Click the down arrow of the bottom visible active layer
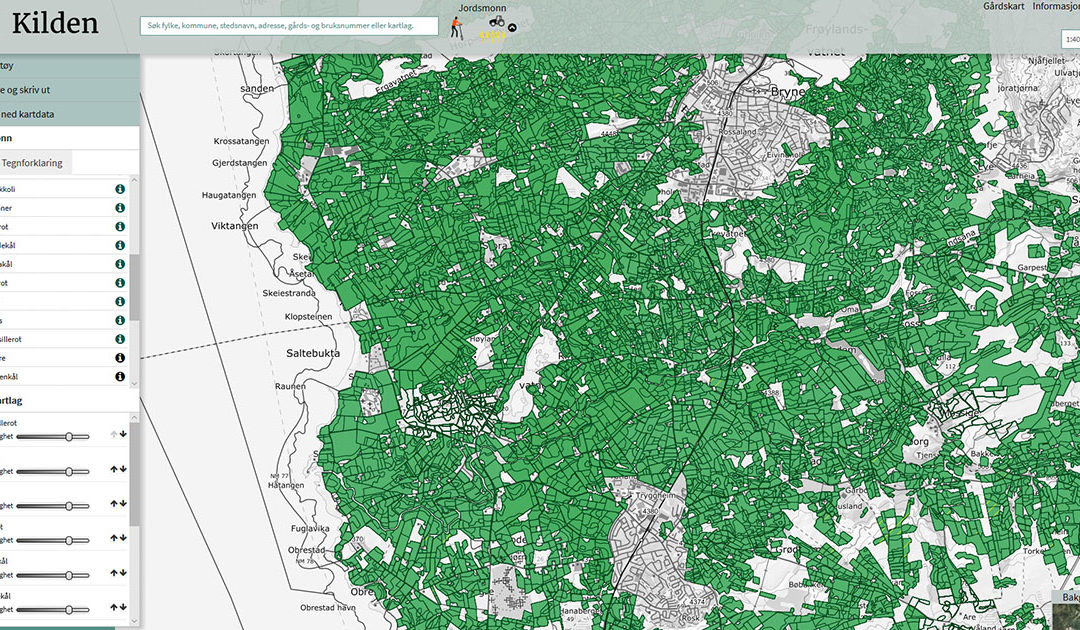1080x630 pixels. point(123,607)
